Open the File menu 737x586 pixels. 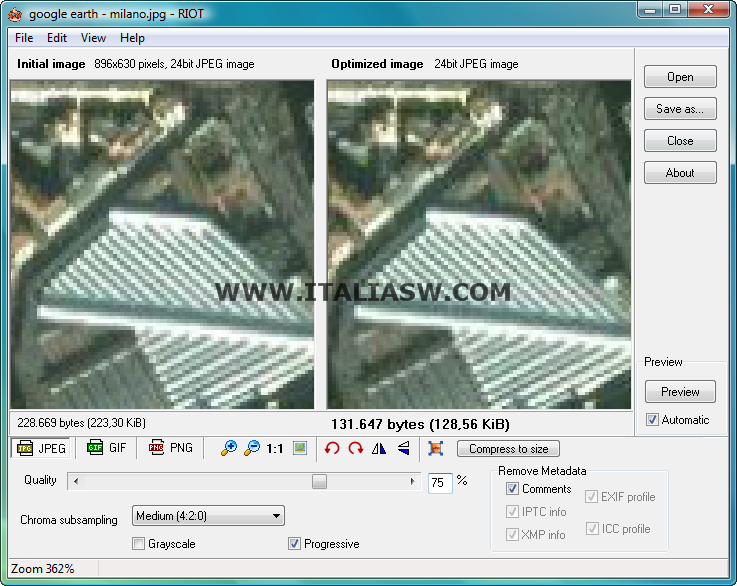tap(24, 38)
